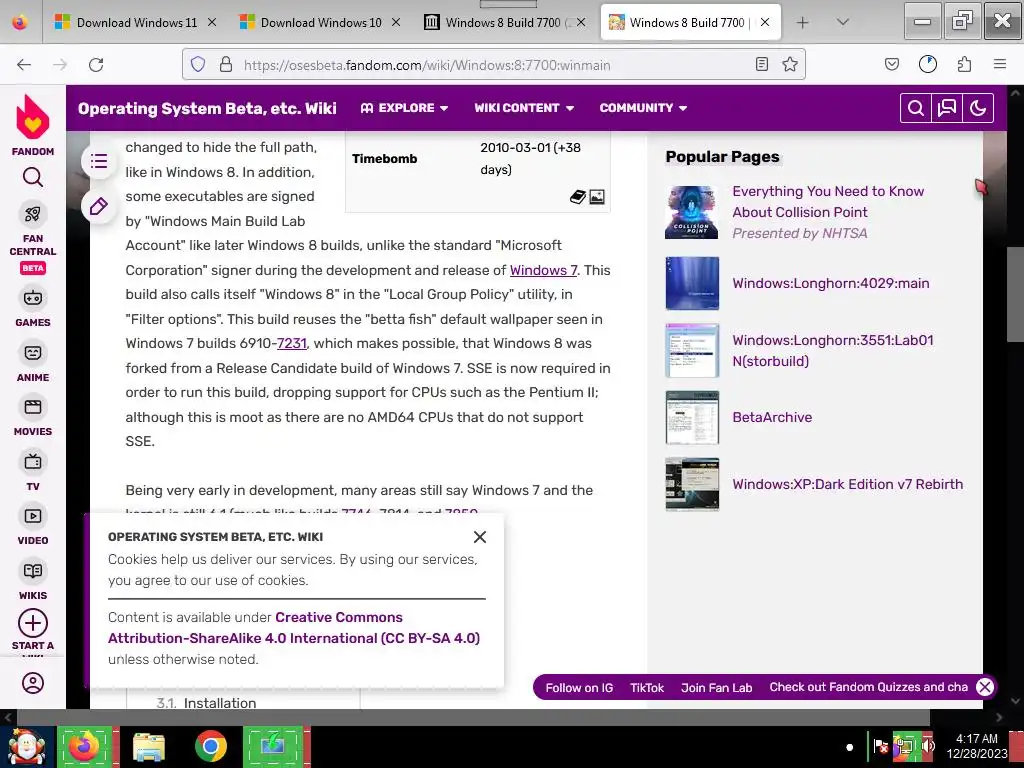Toggle dark theme moon icon
This screenshot has height=768, width=1024.
[978, 108]
